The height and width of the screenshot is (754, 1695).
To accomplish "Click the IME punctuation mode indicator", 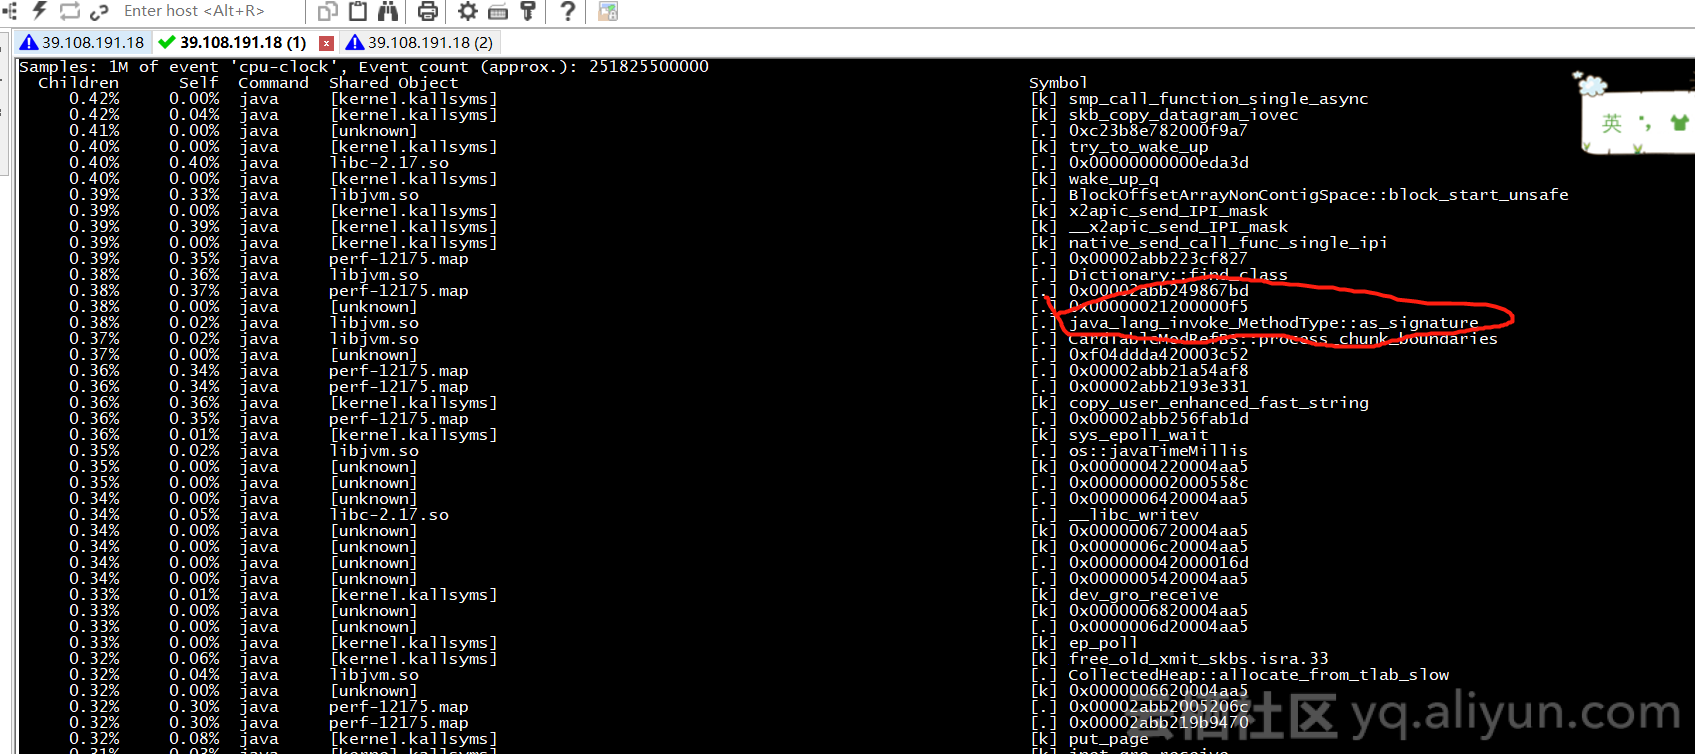I will (x=1644, y=123).
